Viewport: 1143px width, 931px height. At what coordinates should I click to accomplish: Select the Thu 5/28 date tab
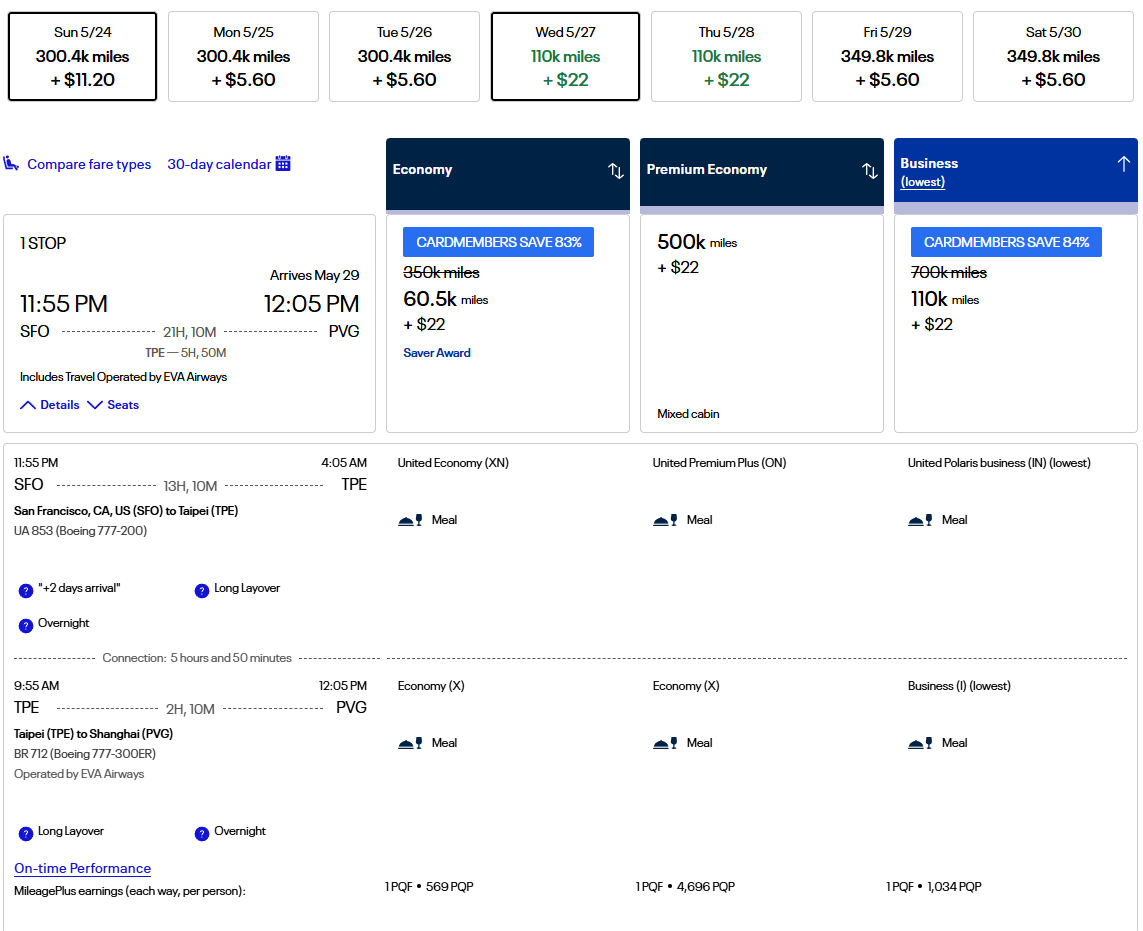(726, 57)
